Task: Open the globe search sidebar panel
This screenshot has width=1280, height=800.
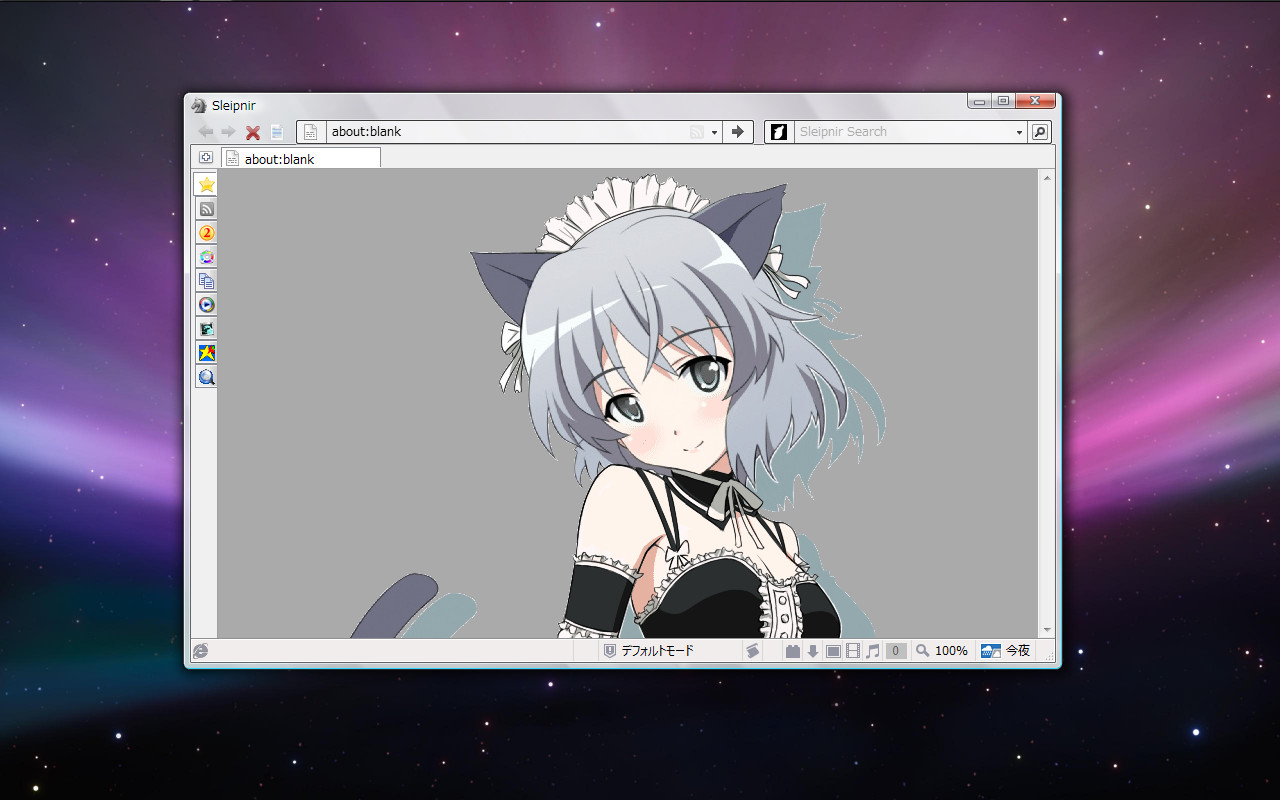Action: coord(206,377)
